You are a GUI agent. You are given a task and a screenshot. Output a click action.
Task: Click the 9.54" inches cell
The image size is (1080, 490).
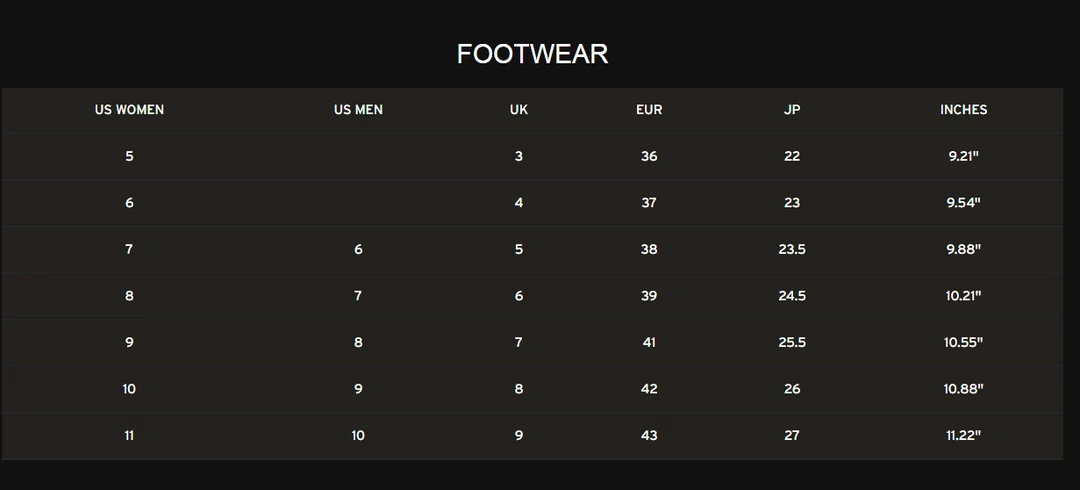coord(963,203)
